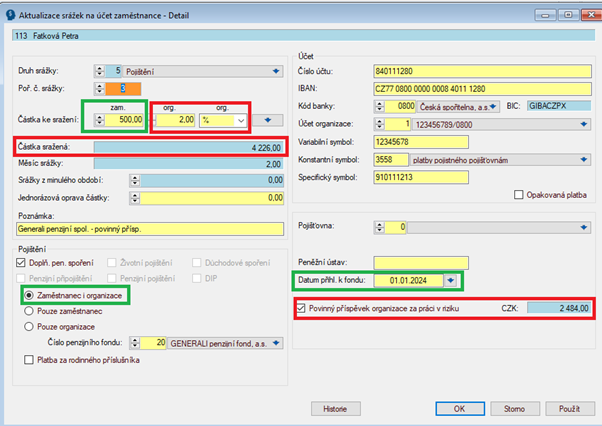Select the Pouze zaměstnanec radio option
The image size is (602, 426).
click(x=27, y=312)
